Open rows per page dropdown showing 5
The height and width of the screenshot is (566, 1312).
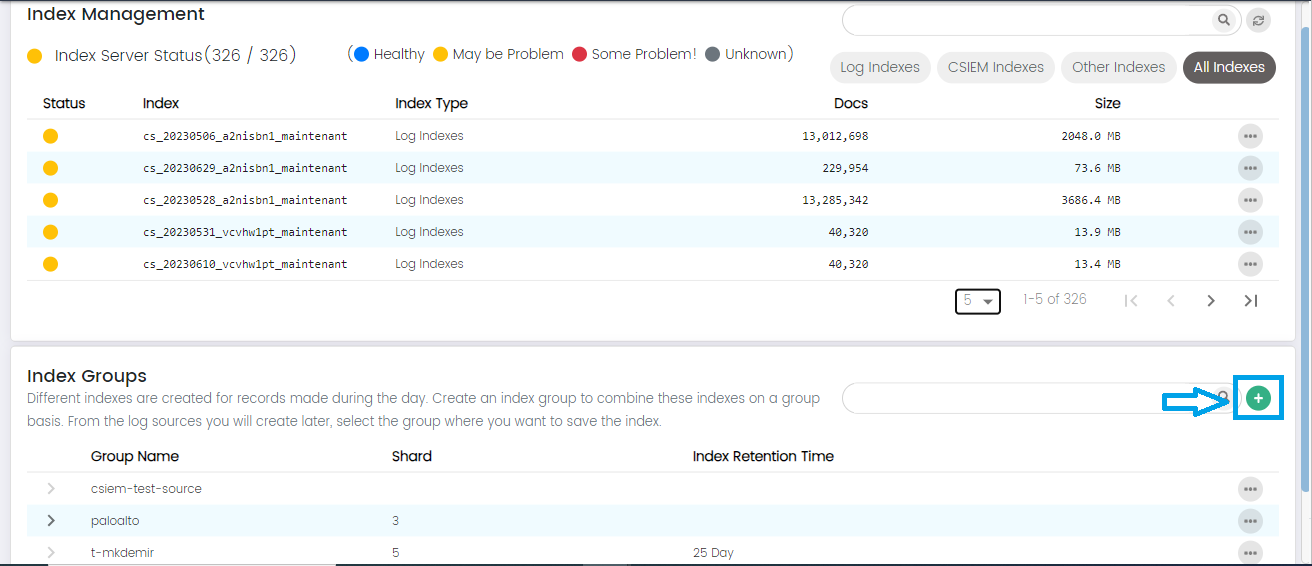977,300
